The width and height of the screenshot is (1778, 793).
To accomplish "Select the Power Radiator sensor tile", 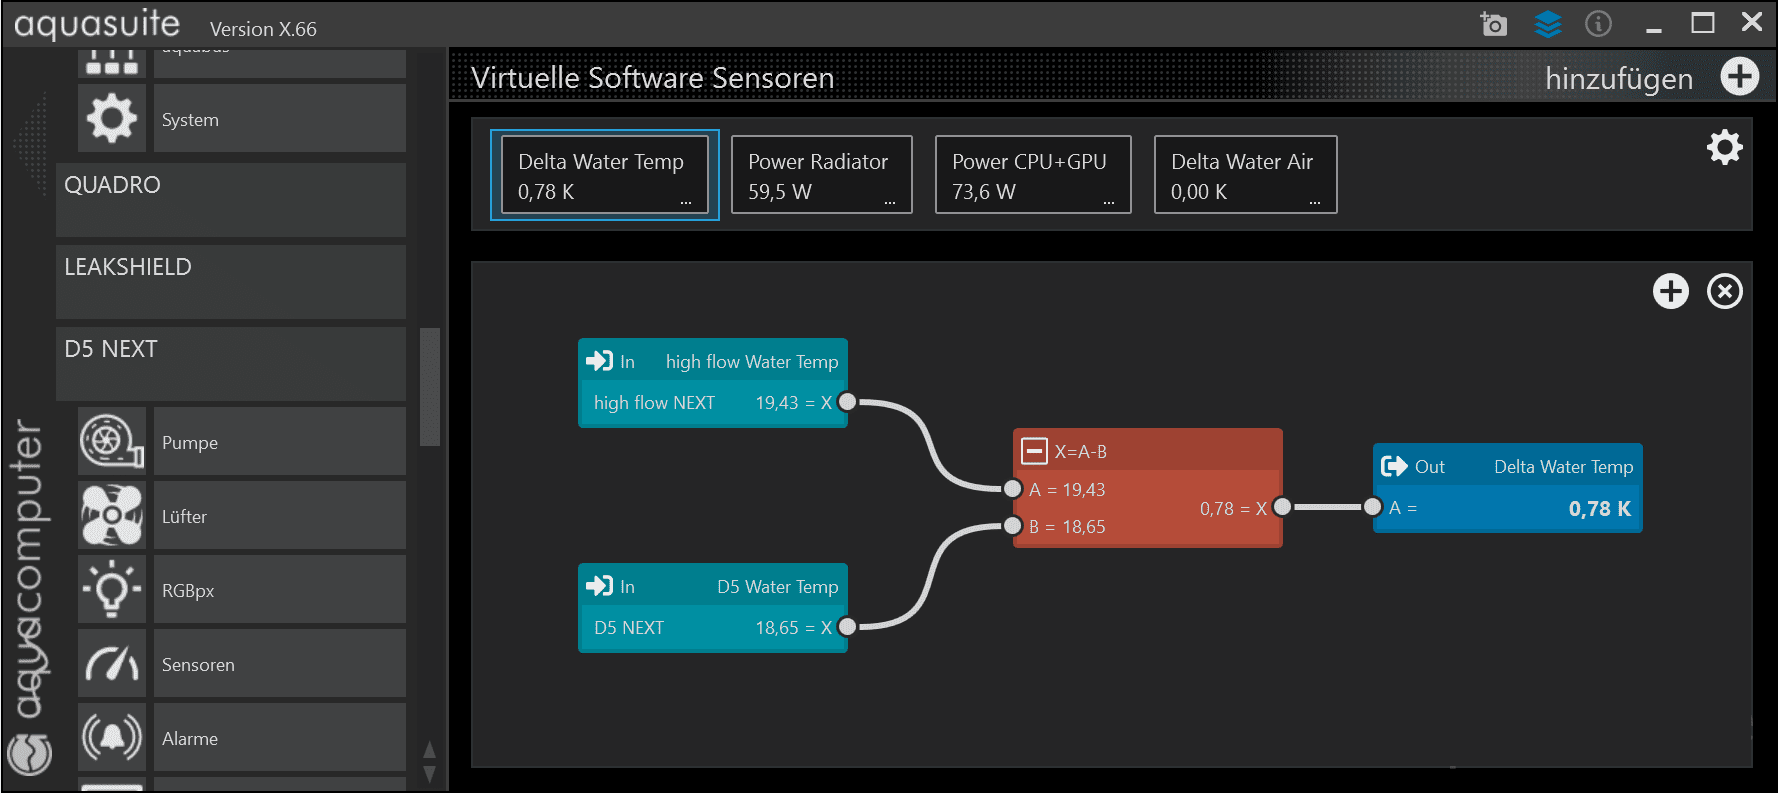I will point(821,175).
